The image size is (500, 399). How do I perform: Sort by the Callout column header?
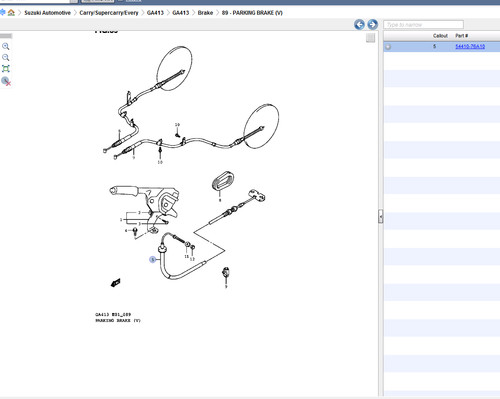(x=440, y=36)
